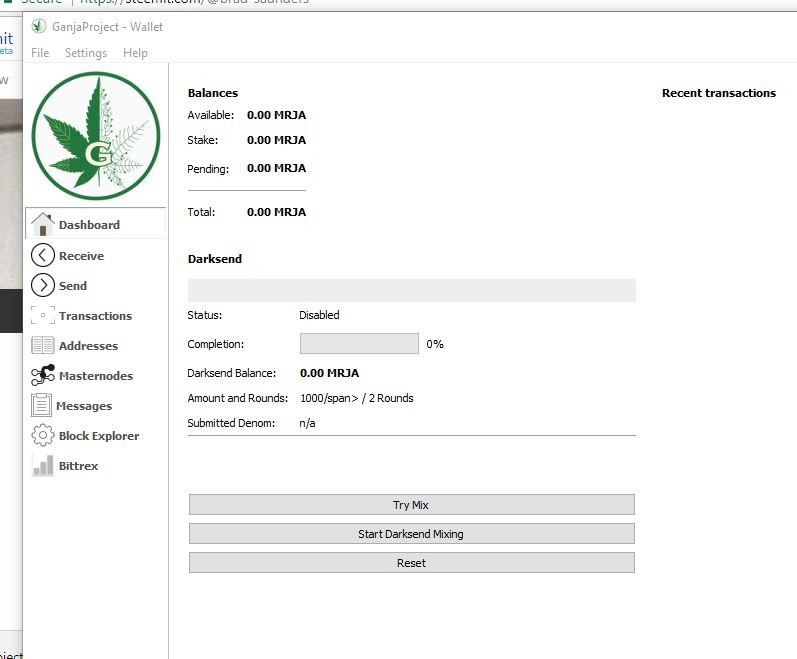The image size is (797, 659).
Task: Click the wide Darksend status bar
Action: coord(412,290)
